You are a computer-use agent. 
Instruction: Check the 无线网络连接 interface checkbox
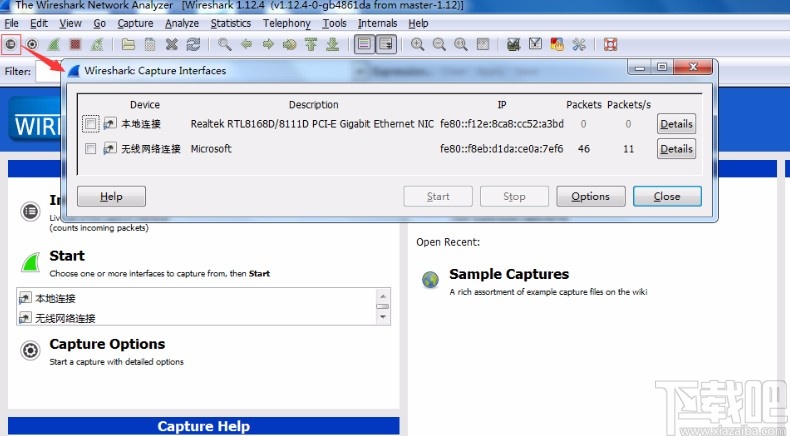(91, 149)
